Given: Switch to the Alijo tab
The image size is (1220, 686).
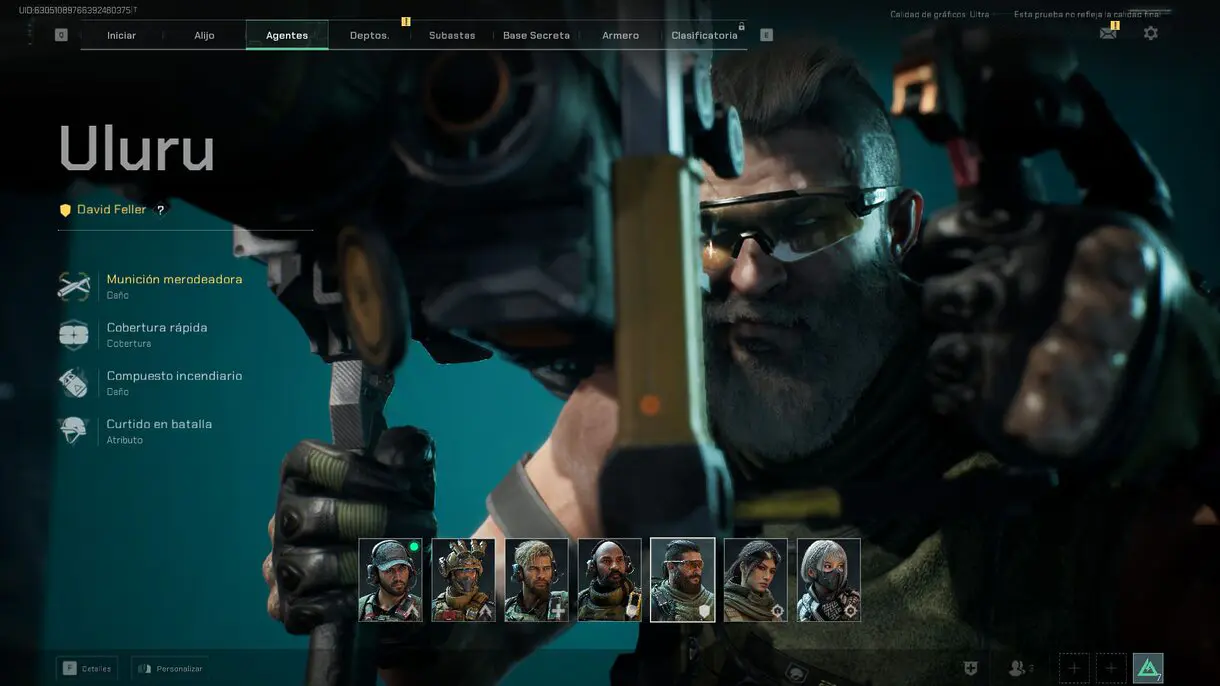Looking at the screenshot, I should click(204, 35).
